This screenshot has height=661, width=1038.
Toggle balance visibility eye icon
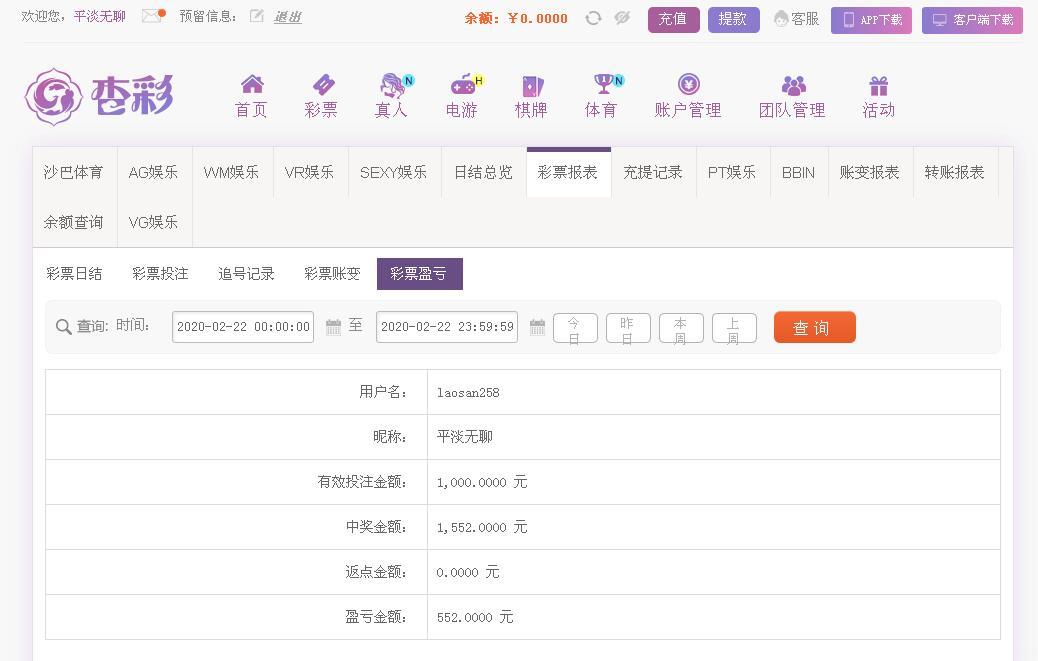(x=622, y=18)
